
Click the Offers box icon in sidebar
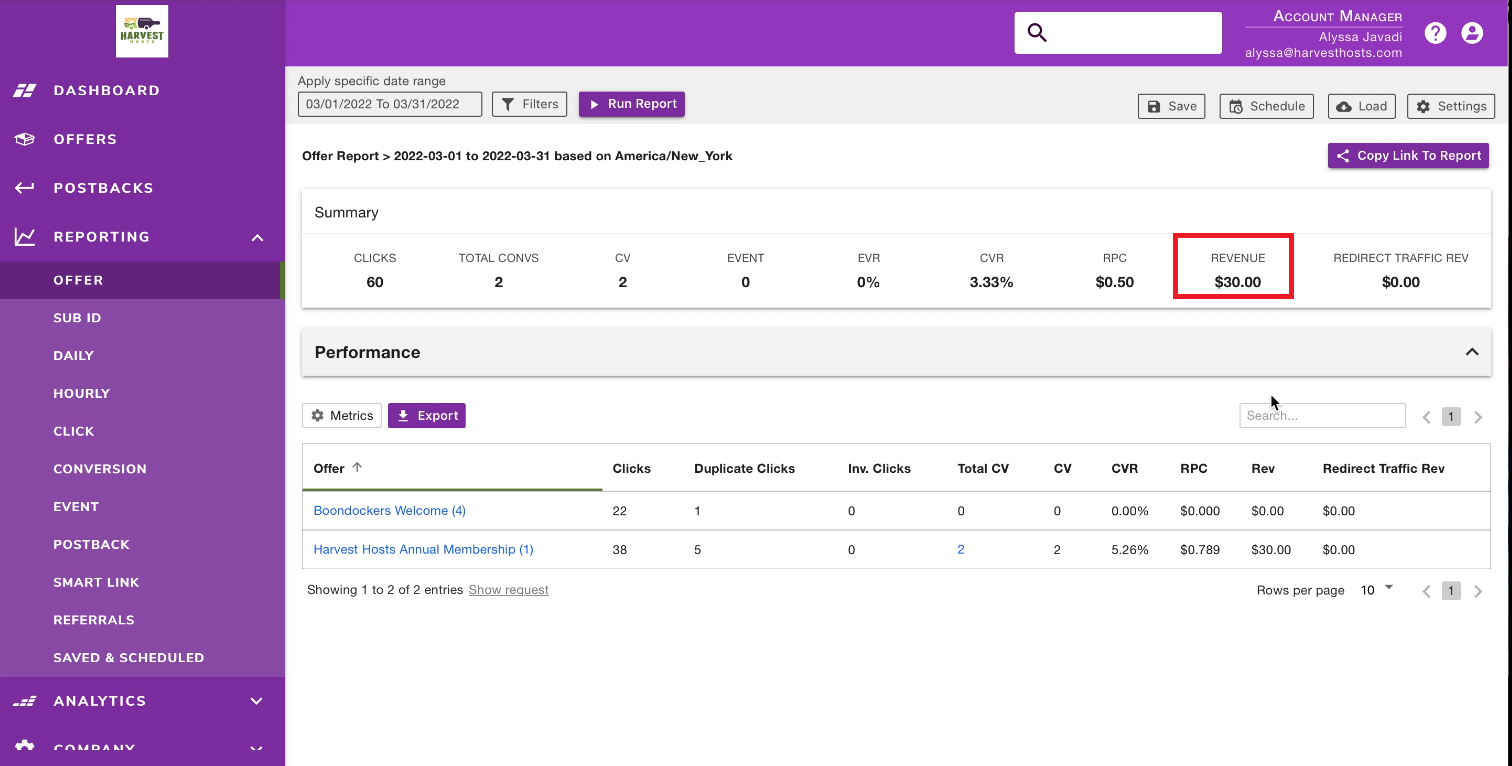tap(25, 139)
